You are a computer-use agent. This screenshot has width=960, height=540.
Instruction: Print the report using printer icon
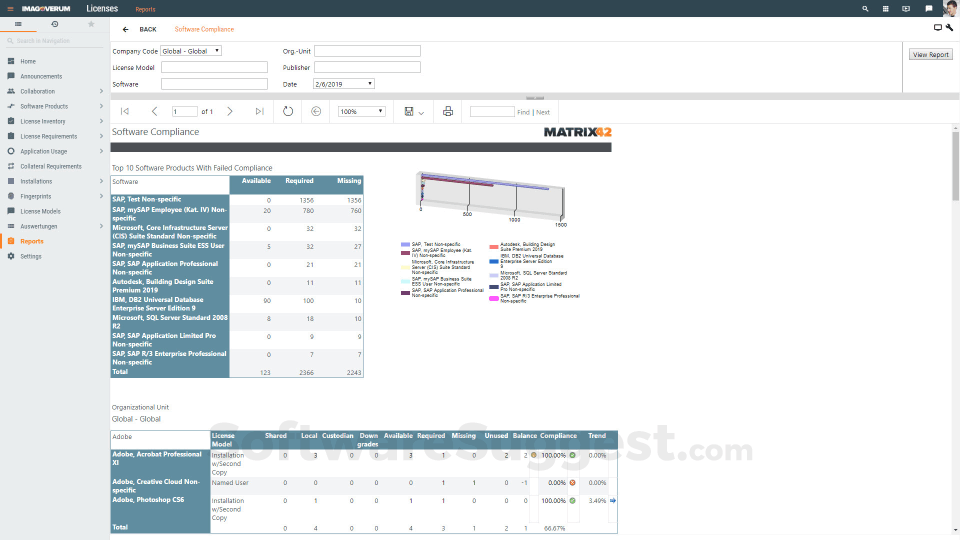point(448,112)
